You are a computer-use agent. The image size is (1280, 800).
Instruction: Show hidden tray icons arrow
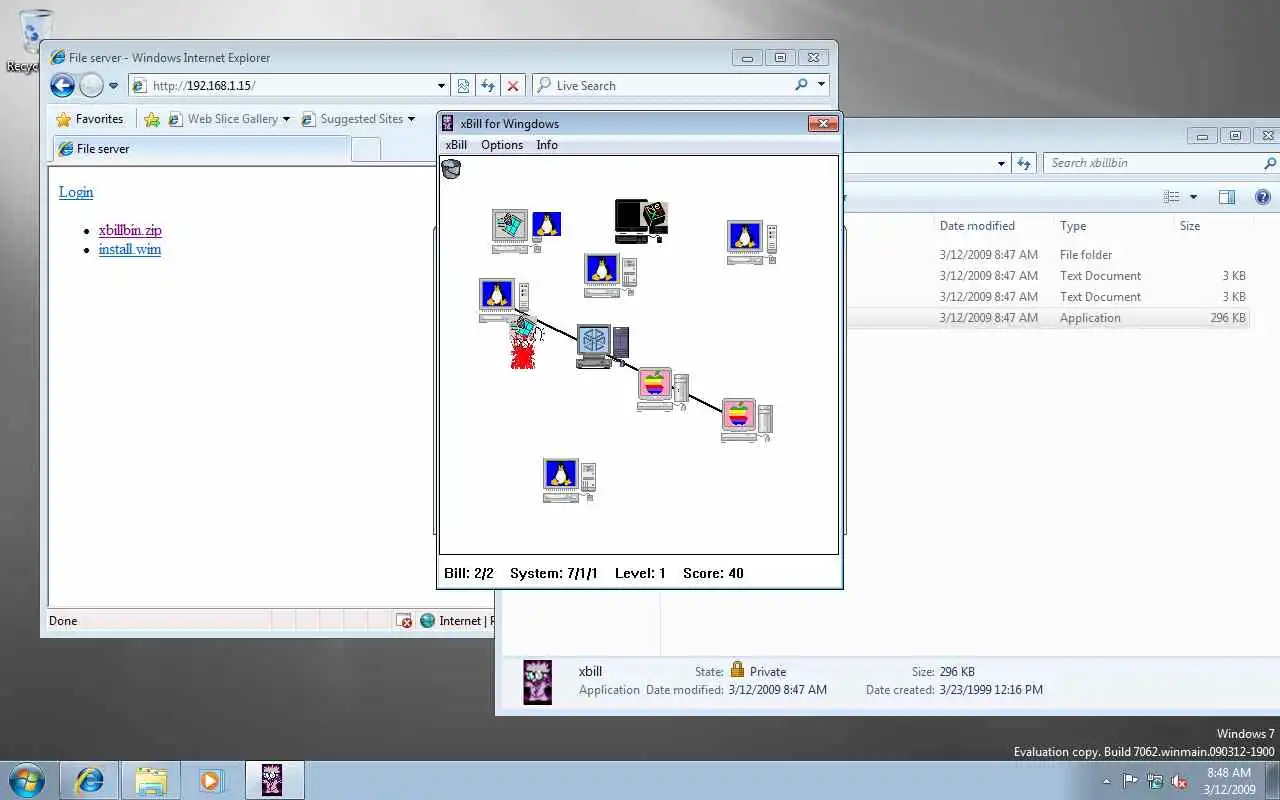[x=1106, y=781]
